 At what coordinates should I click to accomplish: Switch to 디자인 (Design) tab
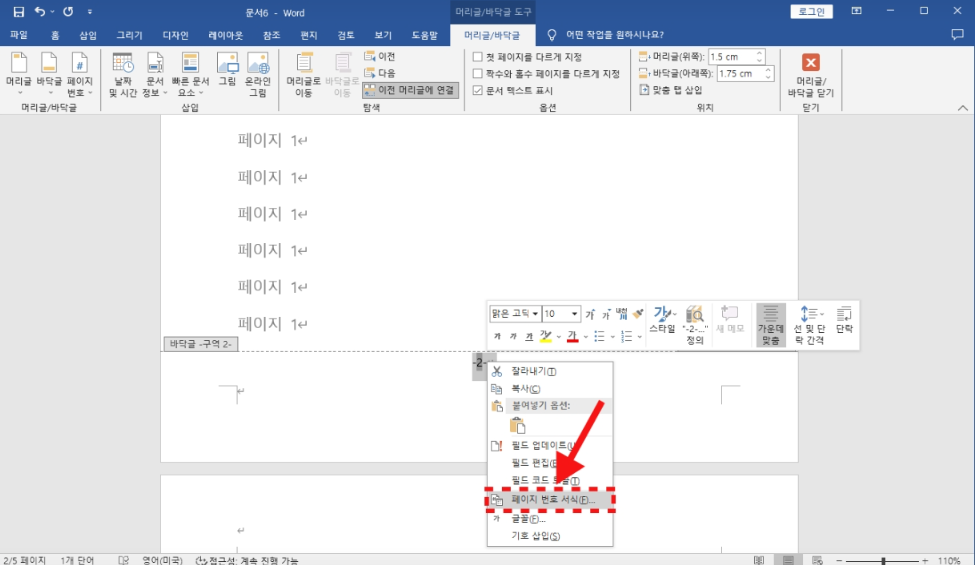175,35
